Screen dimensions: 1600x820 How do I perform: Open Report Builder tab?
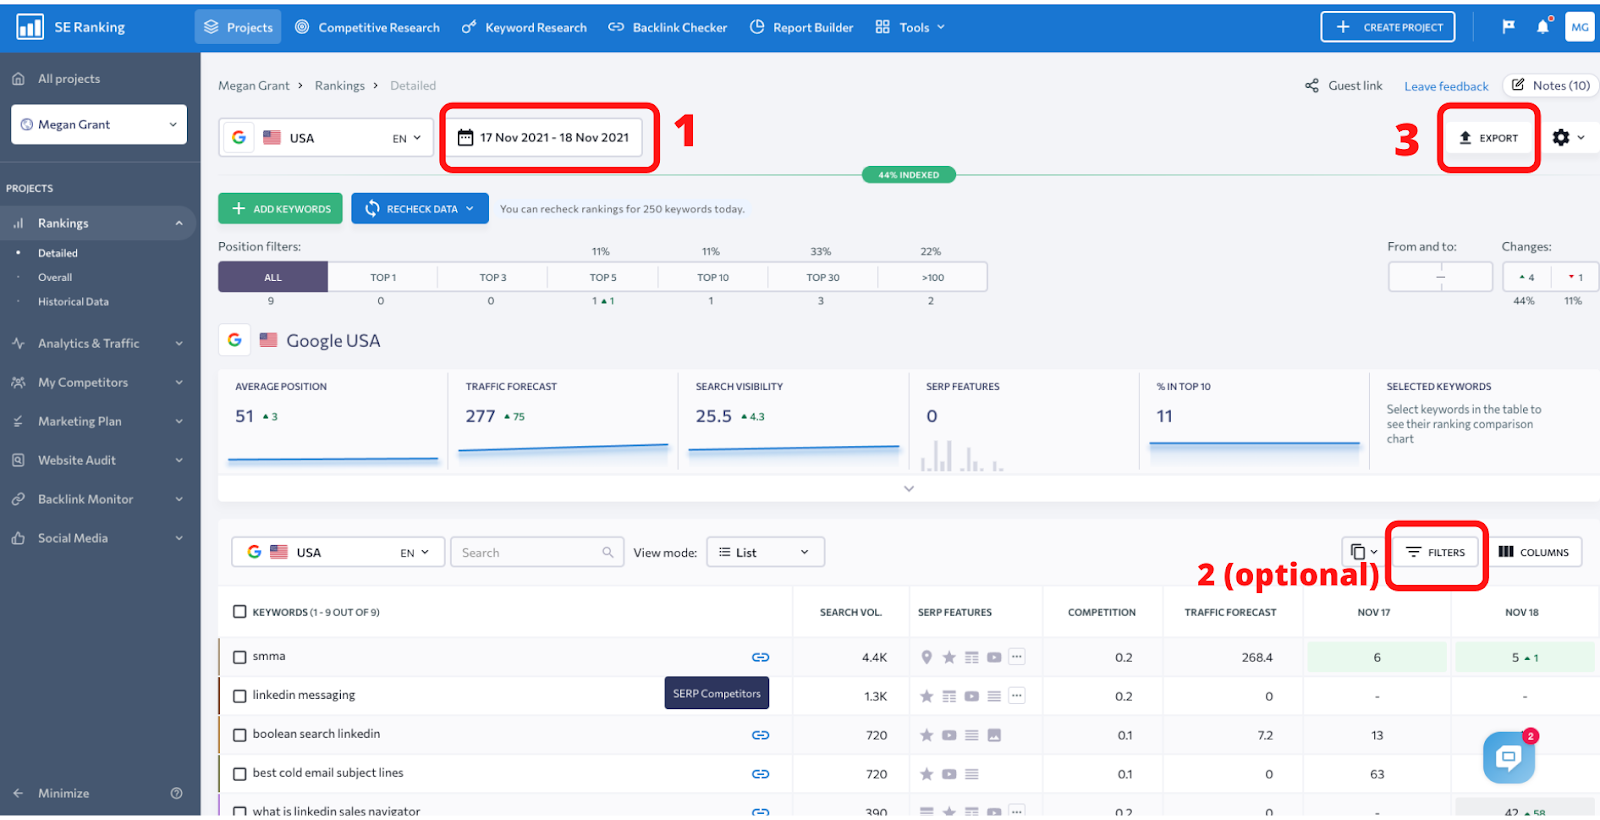click(802, 27)
